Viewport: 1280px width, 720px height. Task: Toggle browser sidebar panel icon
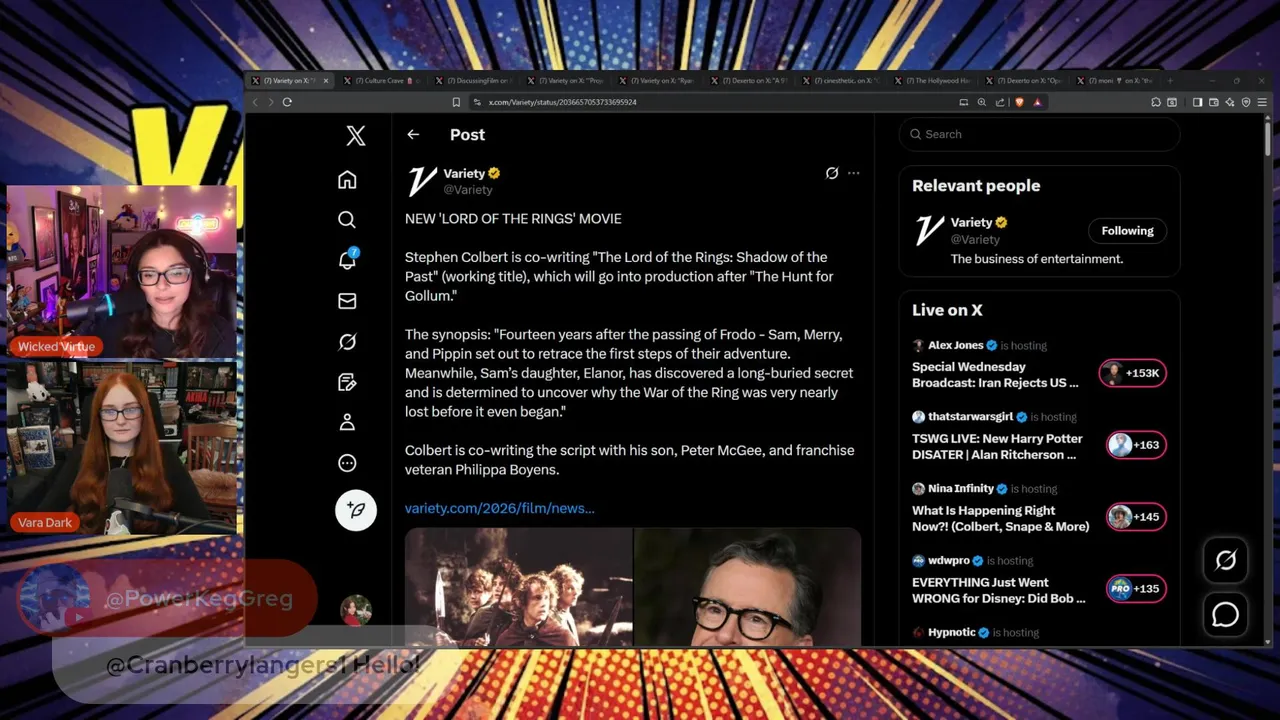pyautogui.click(x=1198, y=102)
